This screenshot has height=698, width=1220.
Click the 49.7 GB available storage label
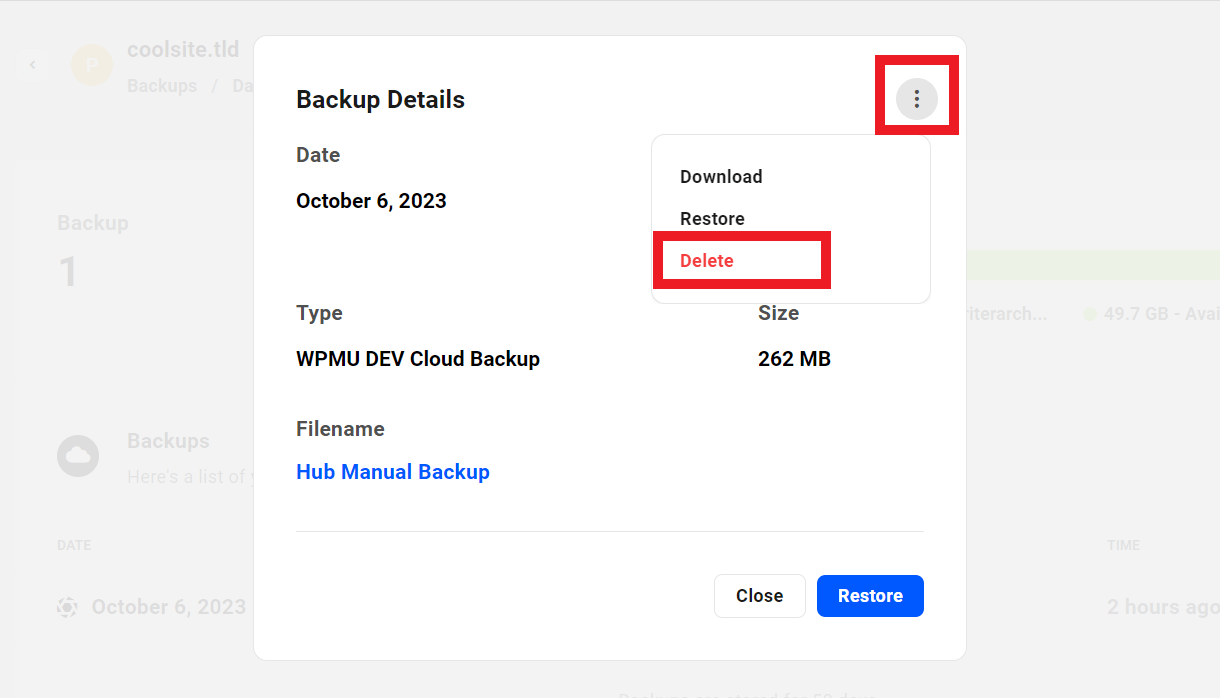(1160, 314)
